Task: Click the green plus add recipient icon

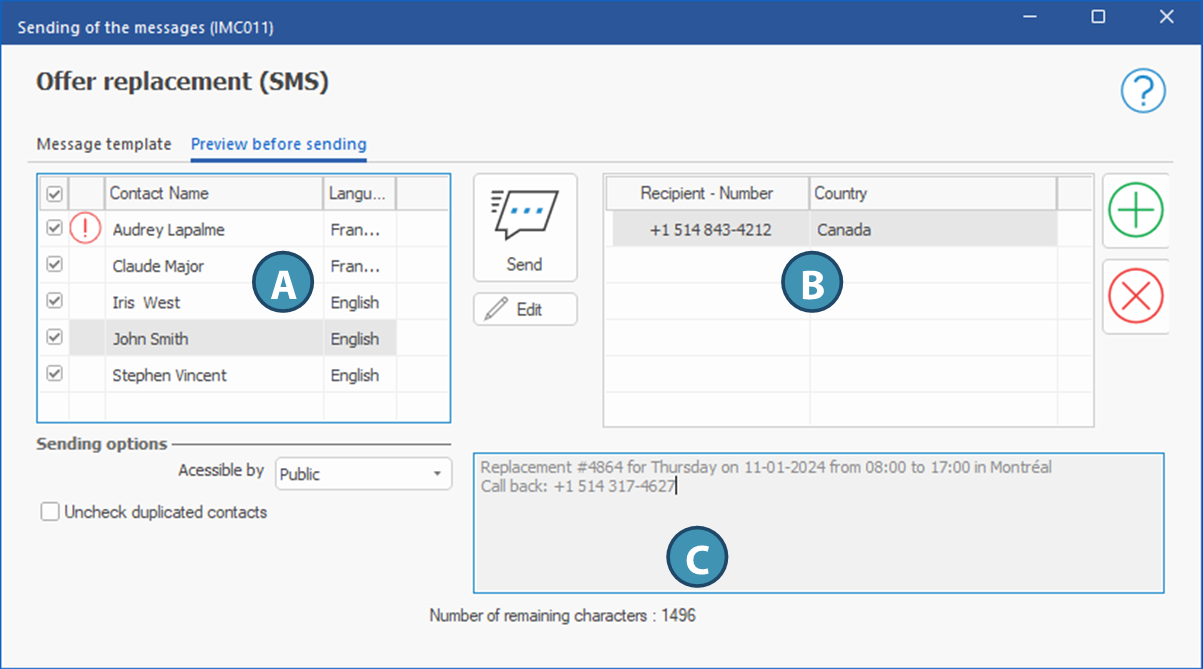Action: 1136,210
